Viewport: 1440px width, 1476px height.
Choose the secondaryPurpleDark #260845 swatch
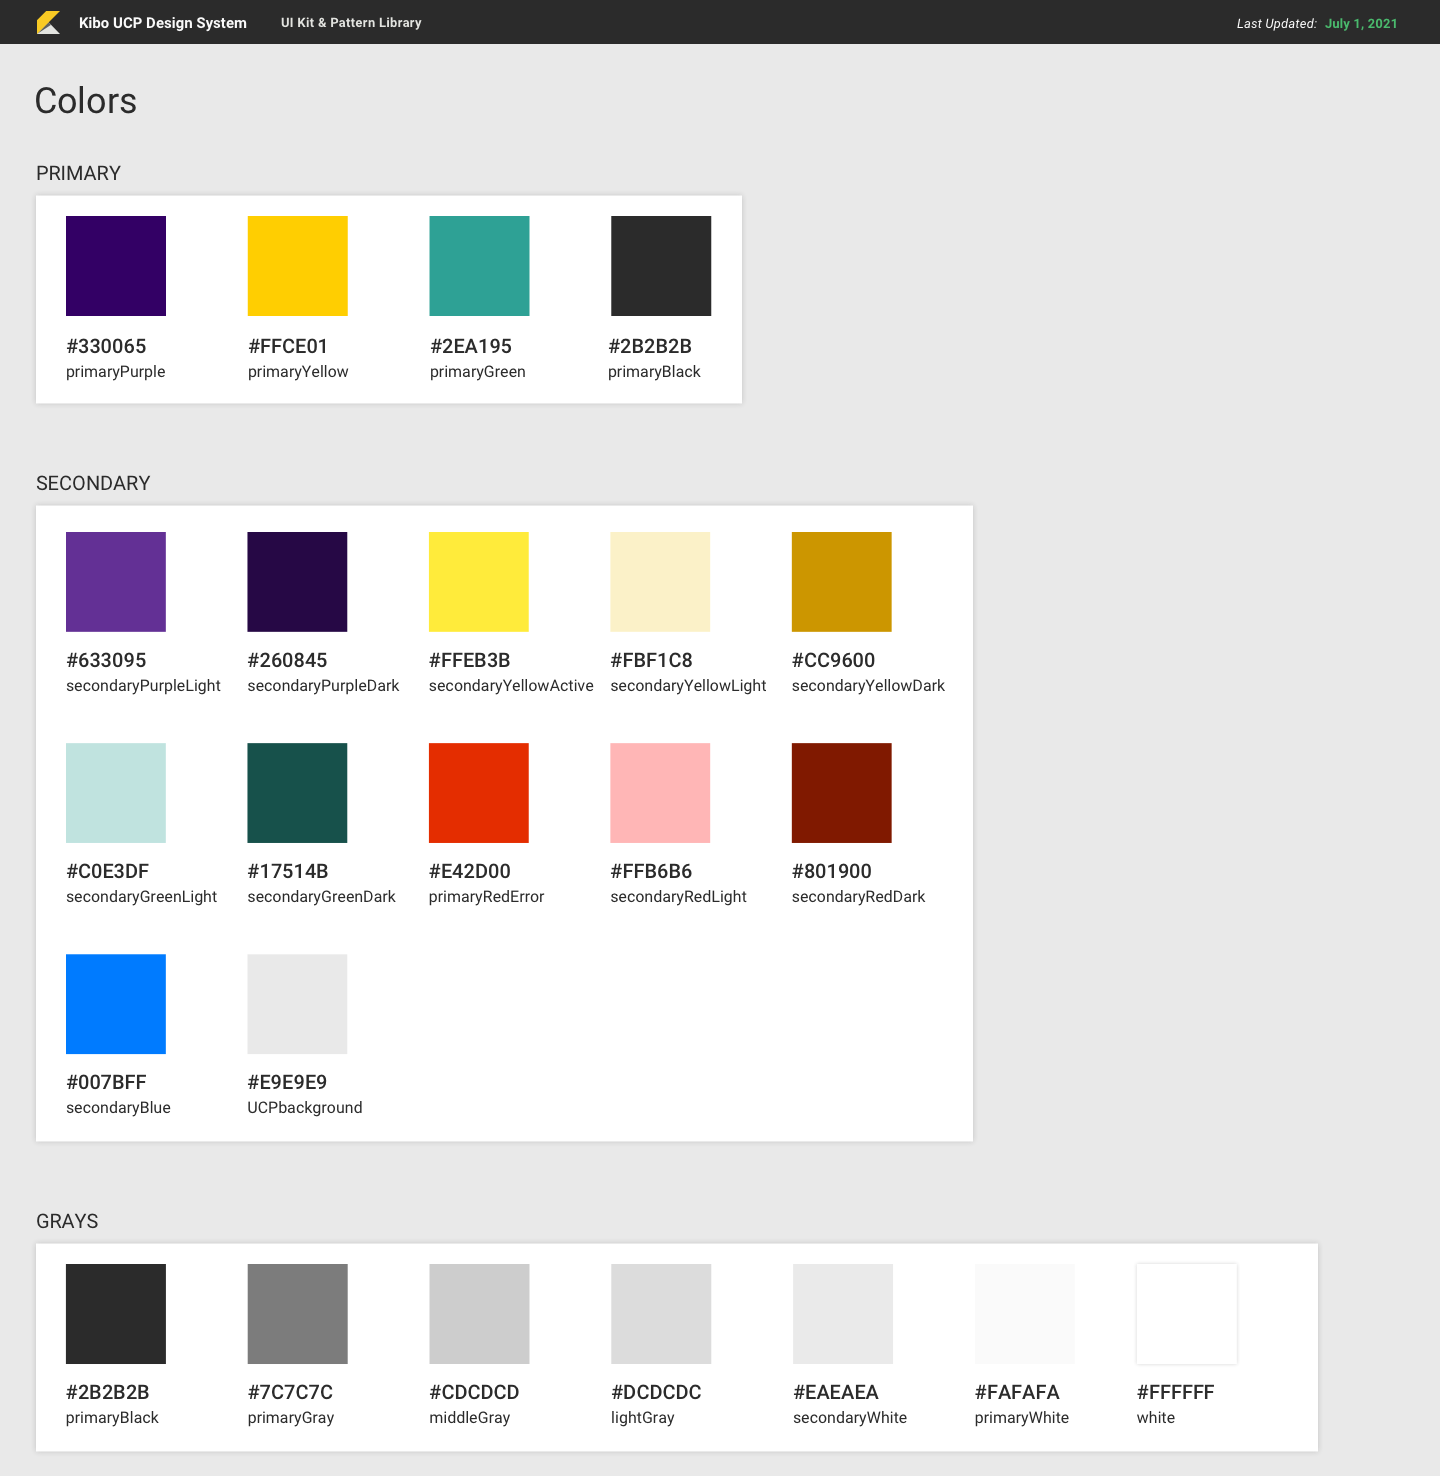pyautogui.click(x=297, y=582)
